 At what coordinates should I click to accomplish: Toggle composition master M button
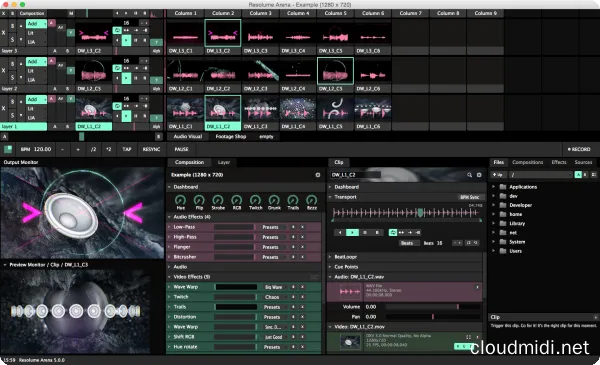71,13
